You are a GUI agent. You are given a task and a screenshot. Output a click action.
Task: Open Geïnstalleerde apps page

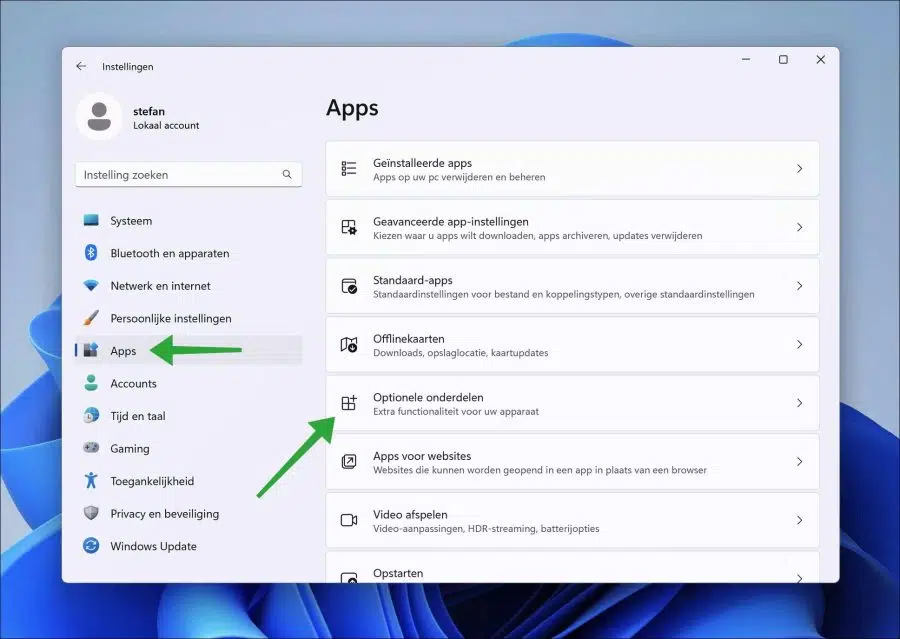click(572, 169)
